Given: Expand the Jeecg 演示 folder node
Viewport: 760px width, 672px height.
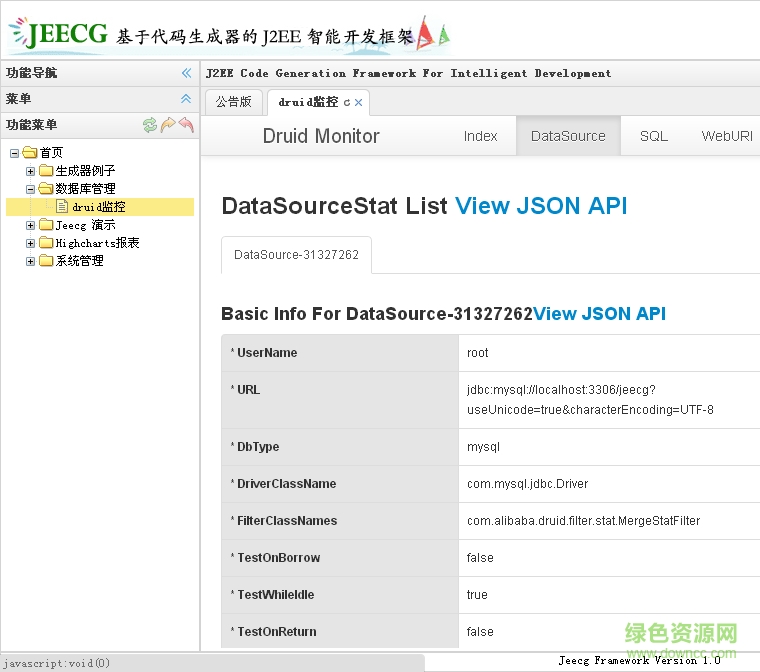Looking at the screenshot, I should tap(31, 225).
